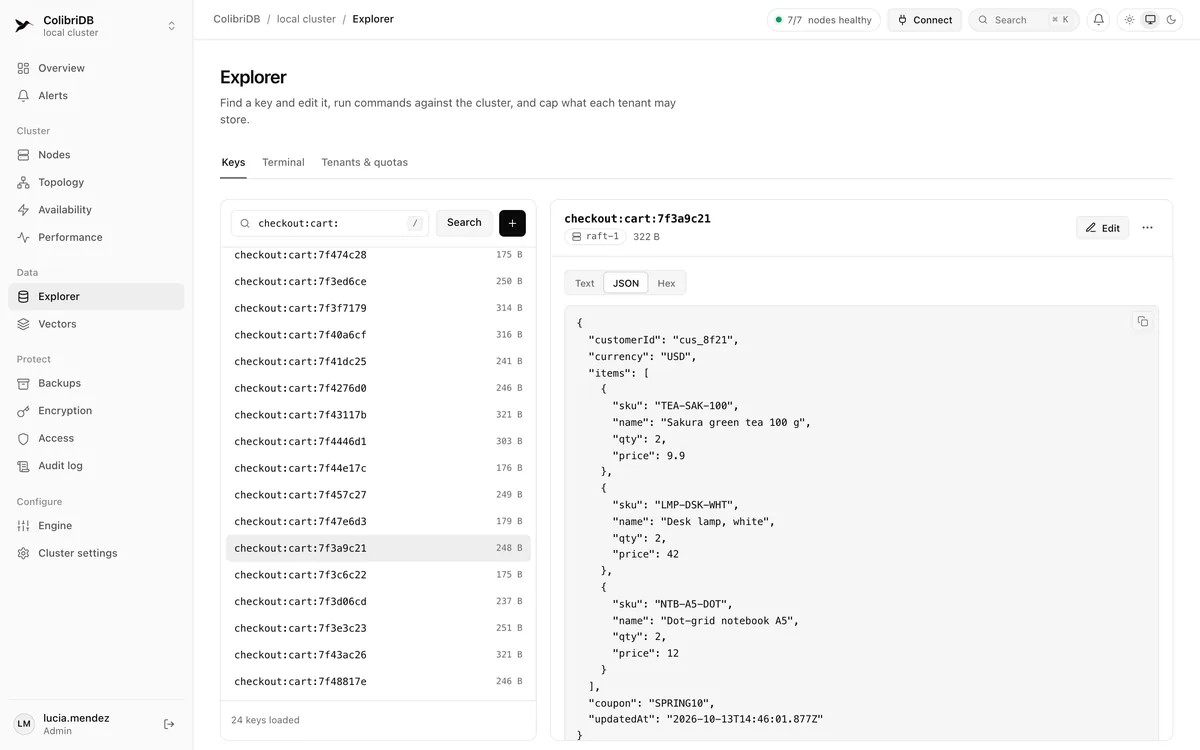Click the sign-out icon next to lucia.mendez
The image size is (1200, 750).
tap(169, 724)
